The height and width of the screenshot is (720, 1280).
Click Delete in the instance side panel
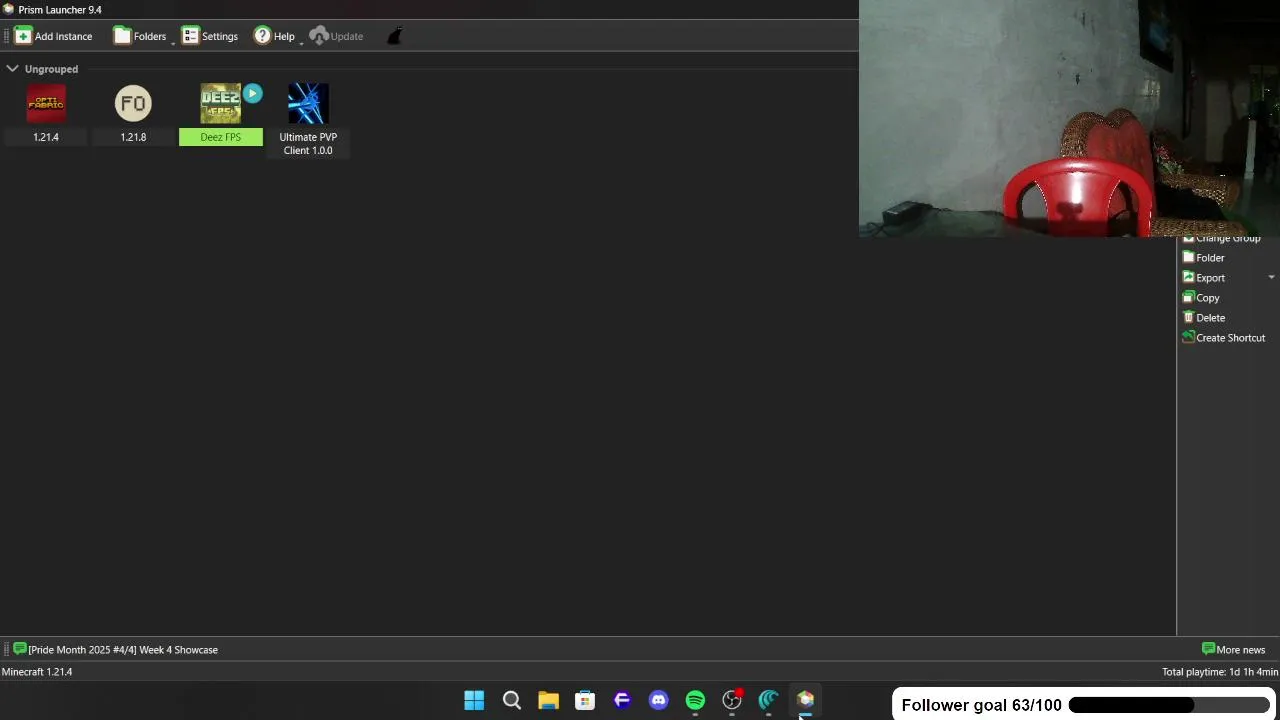pyautogui.click(x=1204, y=318)
